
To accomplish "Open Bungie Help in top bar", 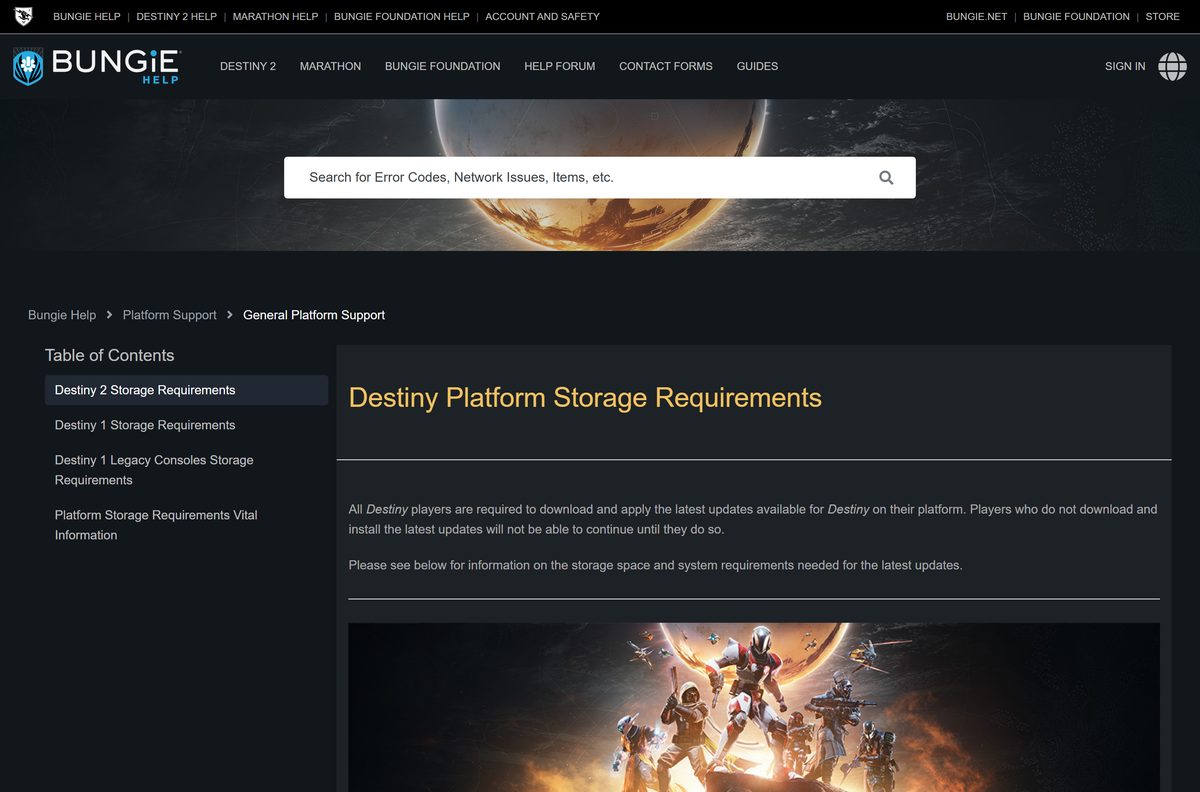I will (86, 16).
